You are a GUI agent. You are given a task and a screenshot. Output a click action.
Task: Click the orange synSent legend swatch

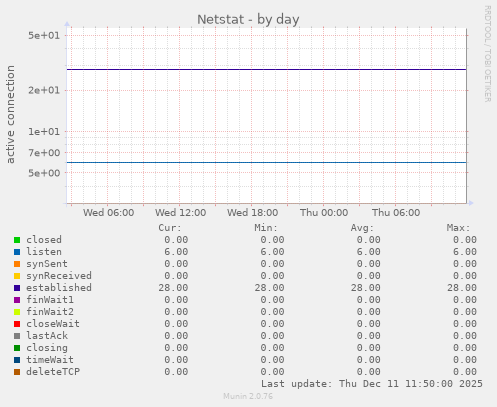click(x=17, y=264)
